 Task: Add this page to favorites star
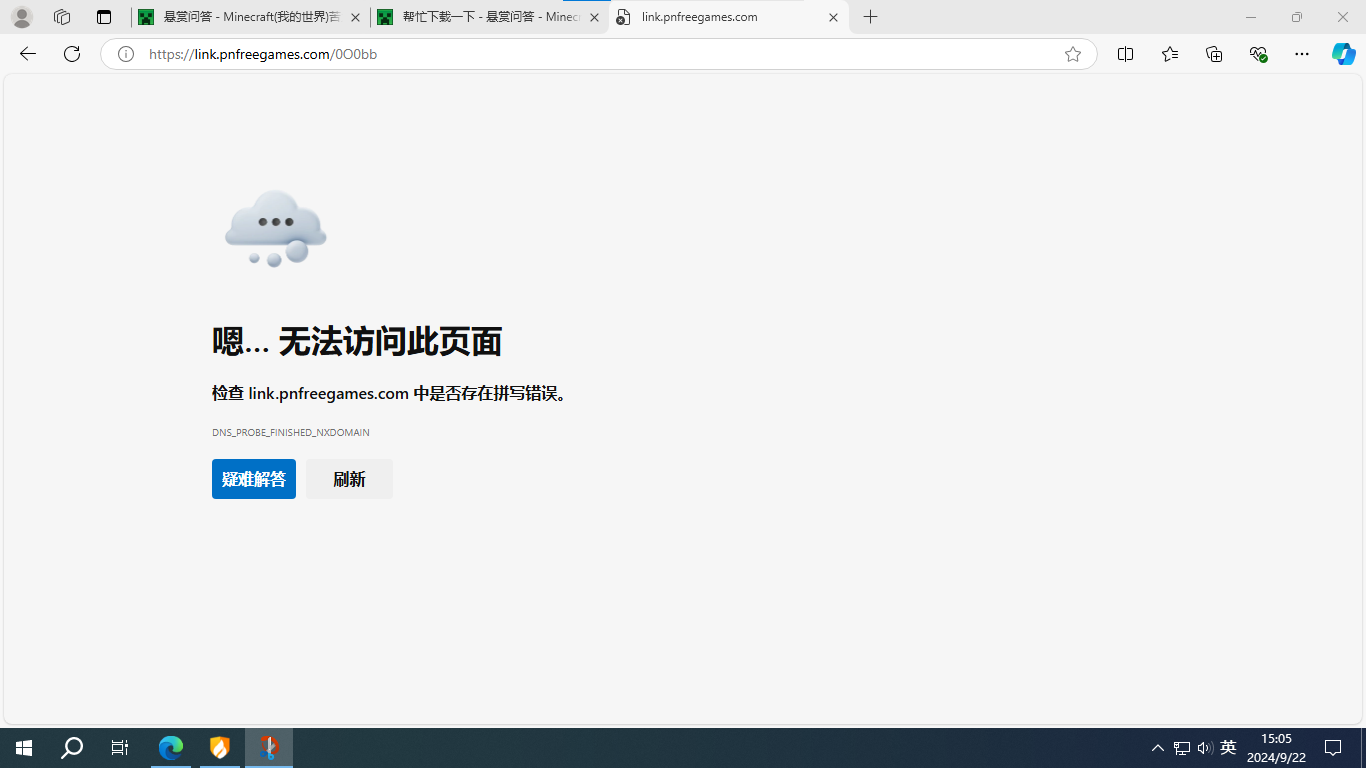click(1073, 54)
